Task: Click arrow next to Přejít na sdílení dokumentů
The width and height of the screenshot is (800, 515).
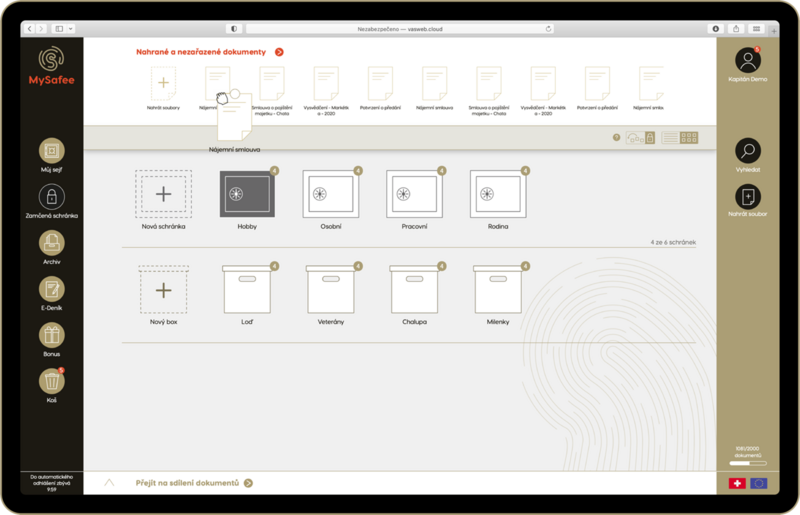Action: [248, 483]
